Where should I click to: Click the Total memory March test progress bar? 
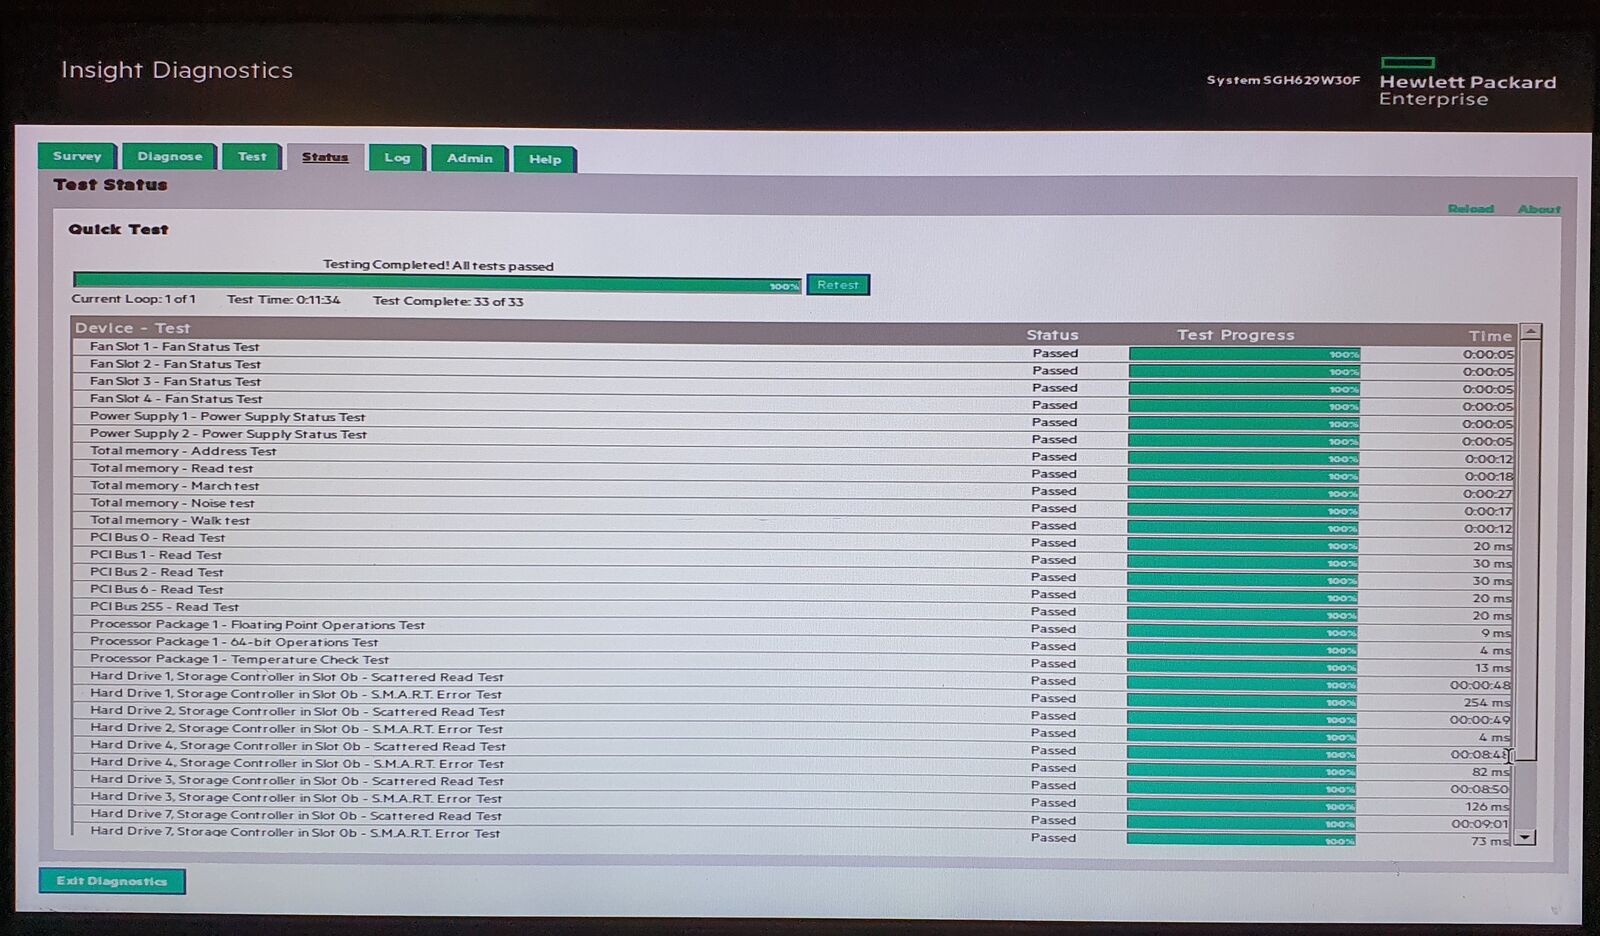1243,493
